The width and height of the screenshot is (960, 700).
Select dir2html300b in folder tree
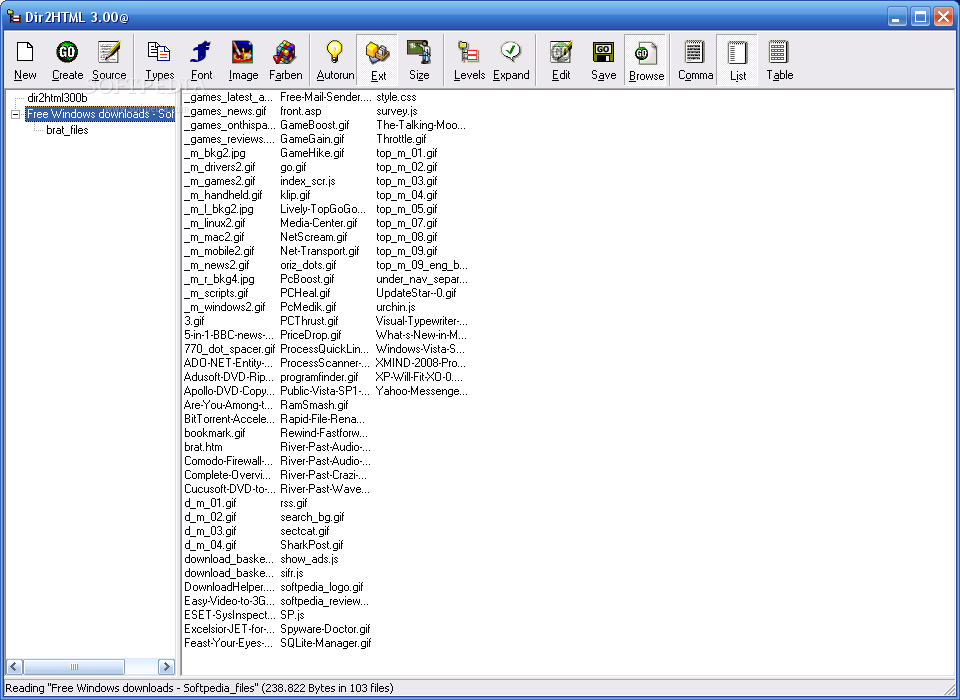click(x=57, y=98)
